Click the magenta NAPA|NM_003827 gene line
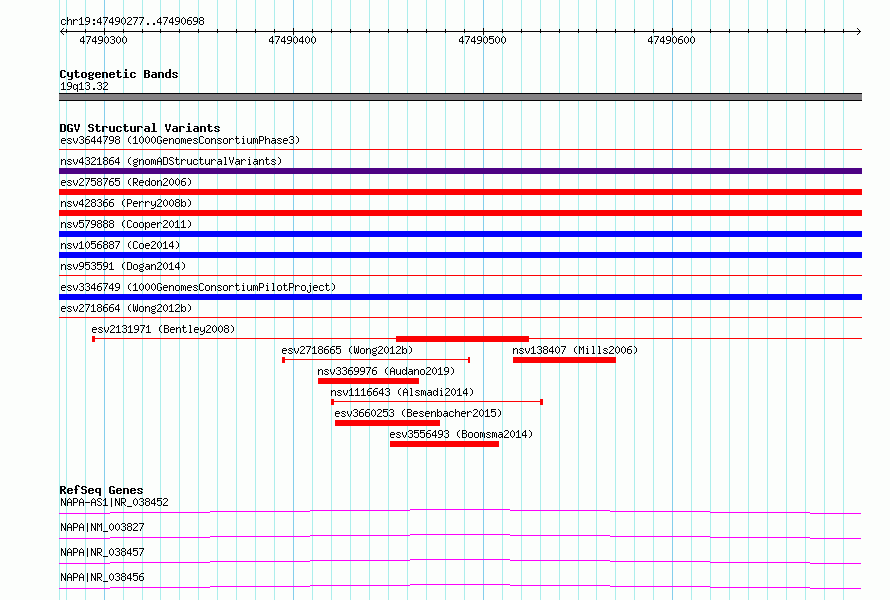This screenshot has height=600, width=890. pyautogui.click(x=460, y=536)
